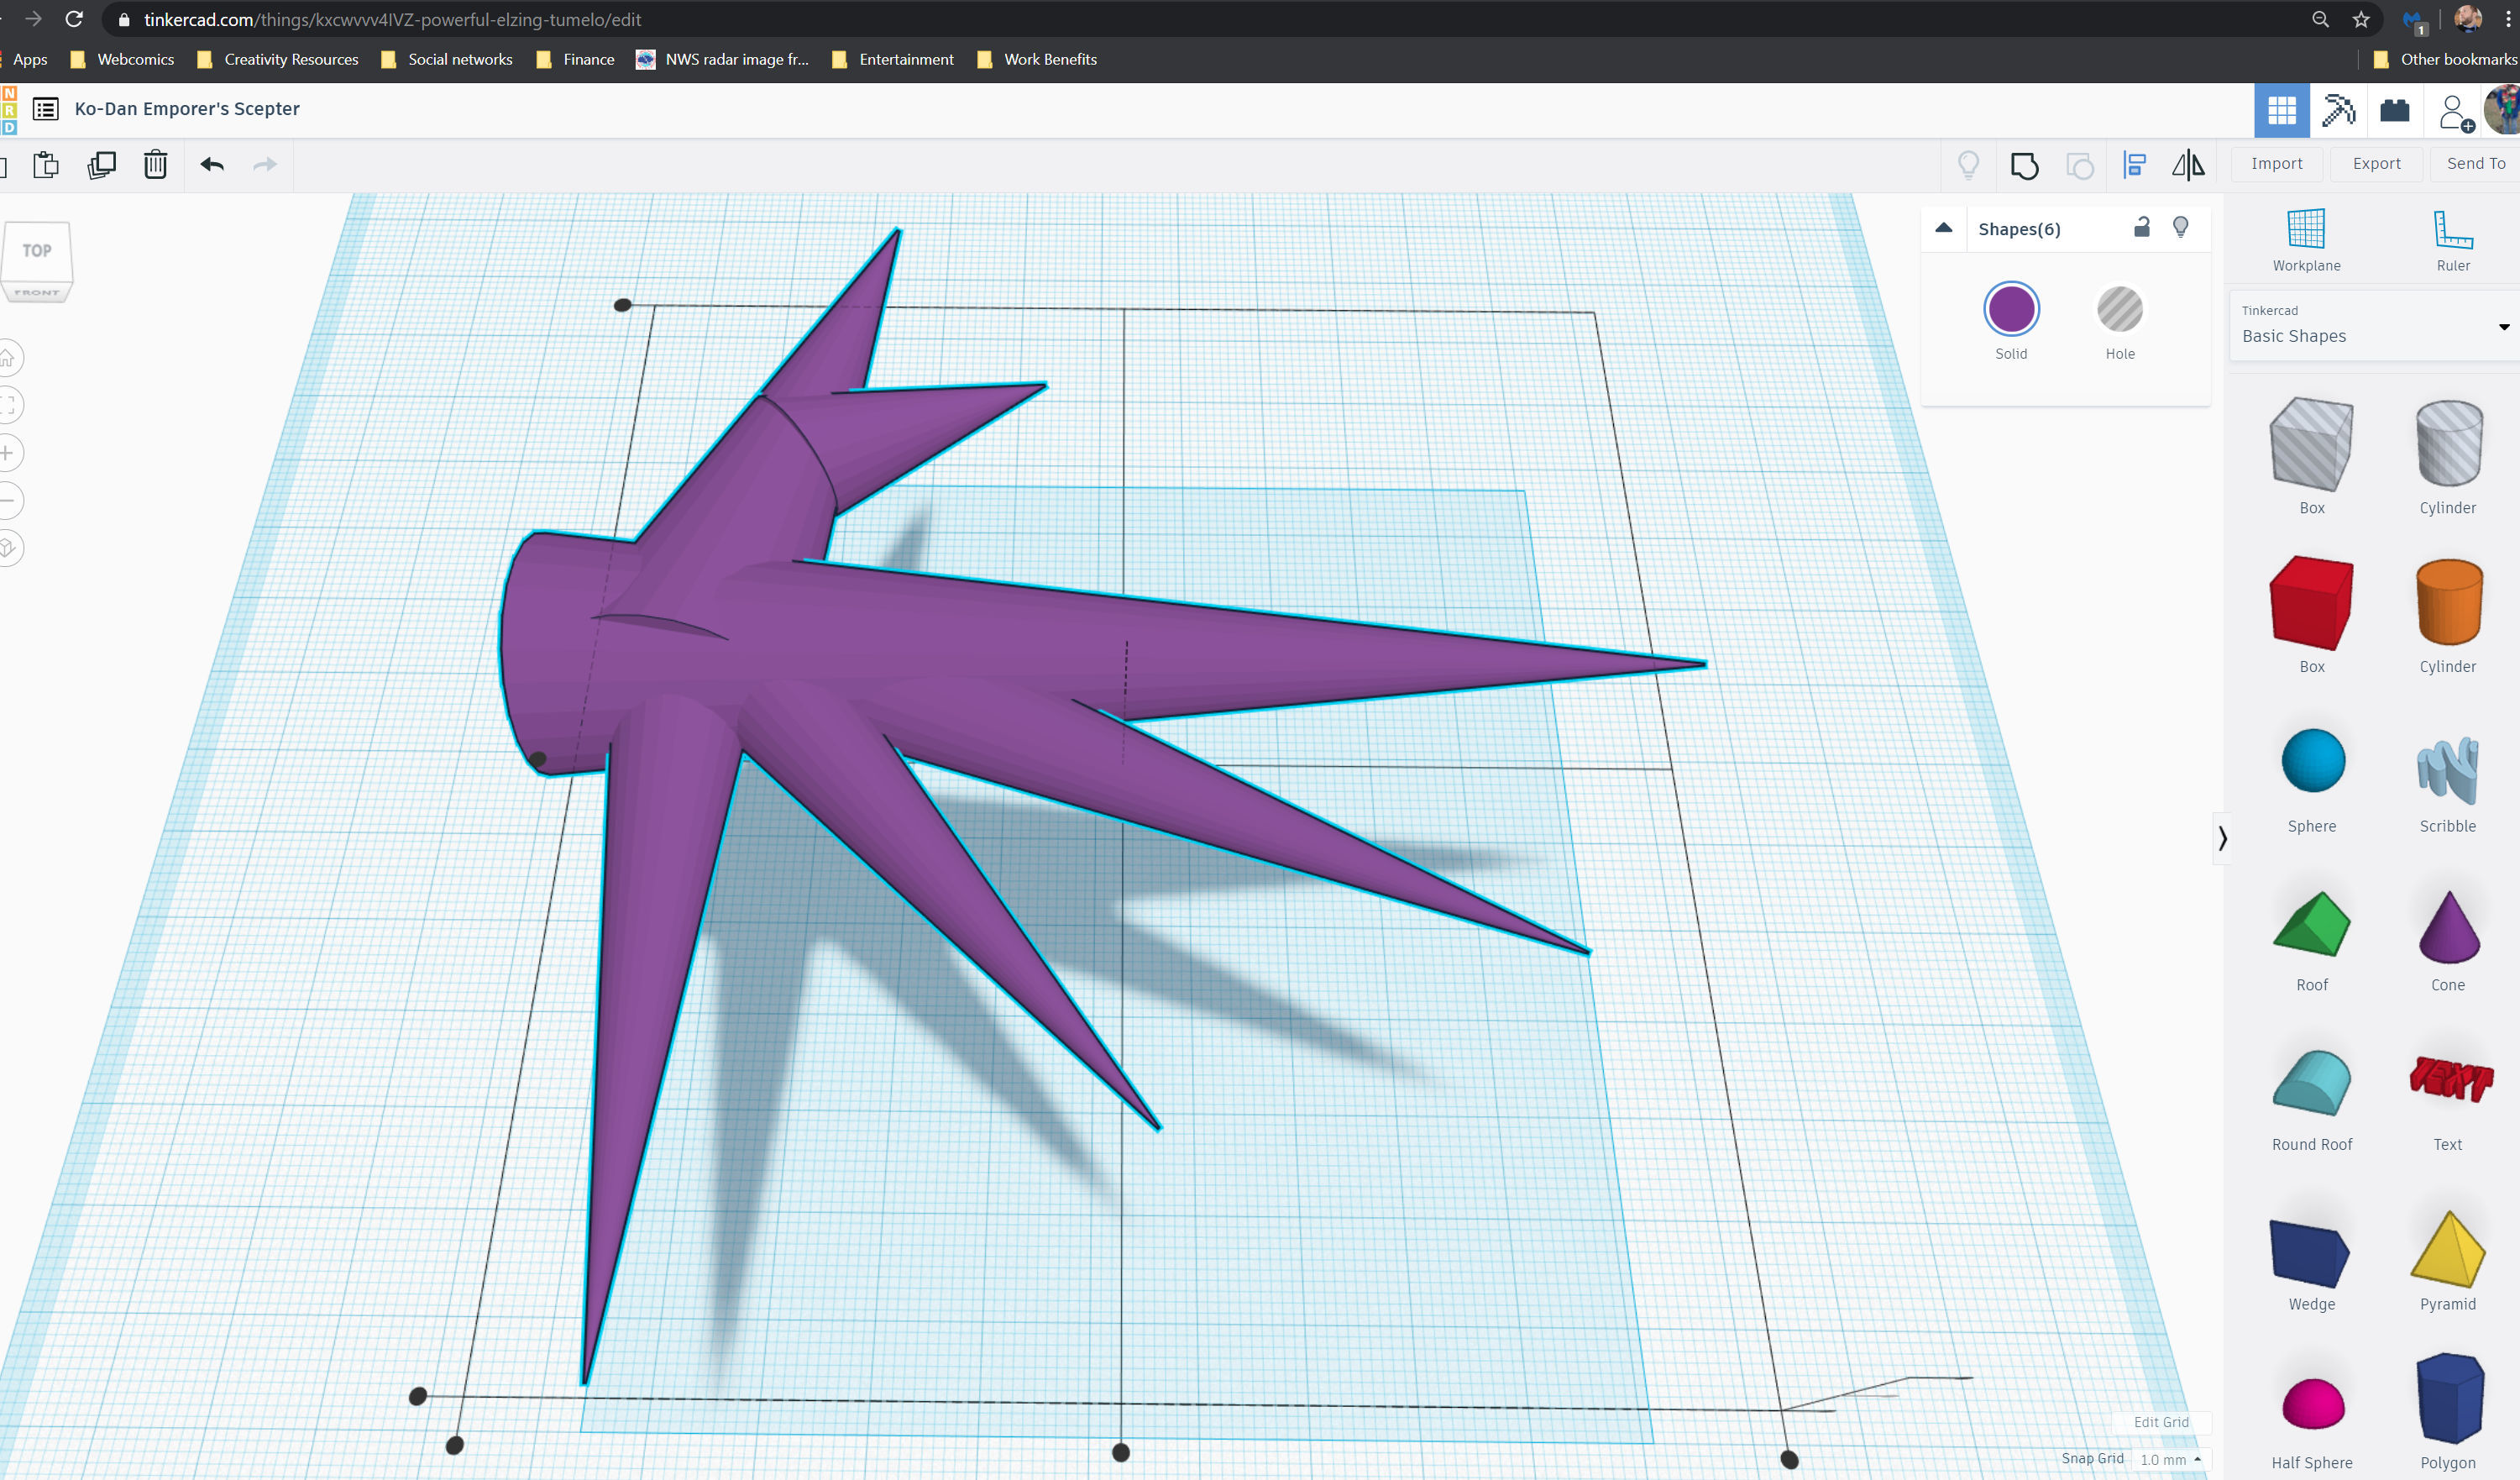Open the designs list icon beside title
The height and width of the screenshot is (1480, 2520).
(45, 109)
